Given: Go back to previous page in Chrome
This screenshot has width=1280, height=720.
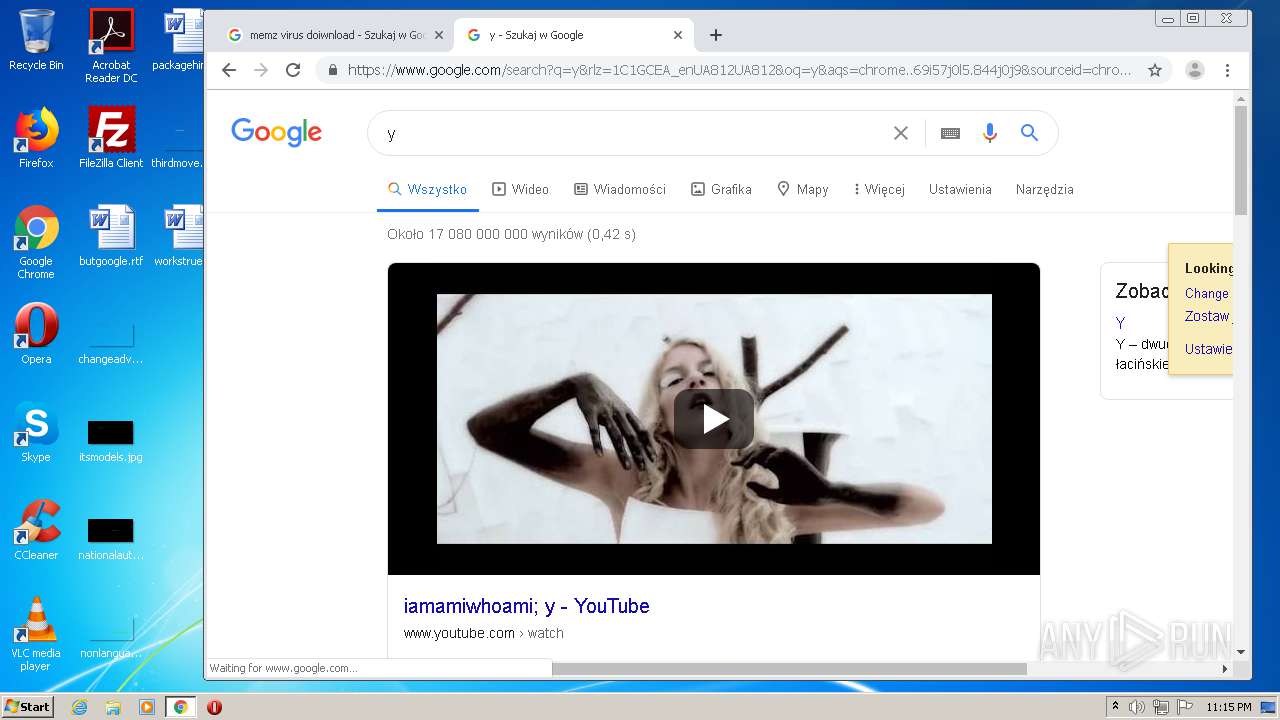Looking at the screenshot, I should tap(229, 70).
